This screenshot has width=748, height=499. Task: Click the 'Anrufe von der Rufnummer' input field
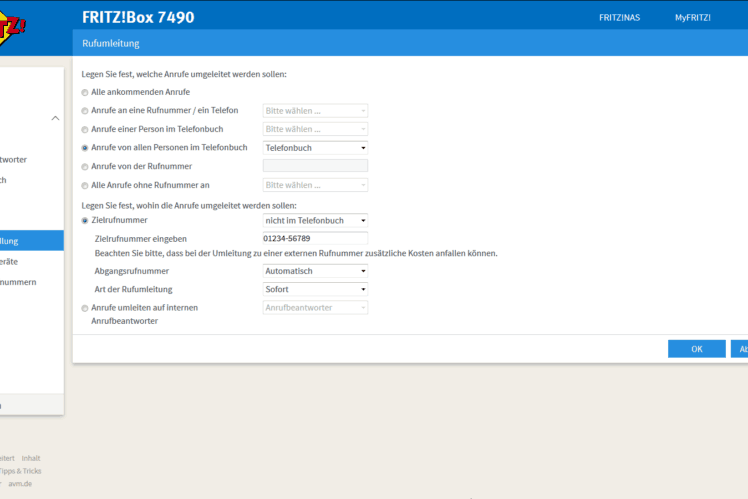pos(315,166)
